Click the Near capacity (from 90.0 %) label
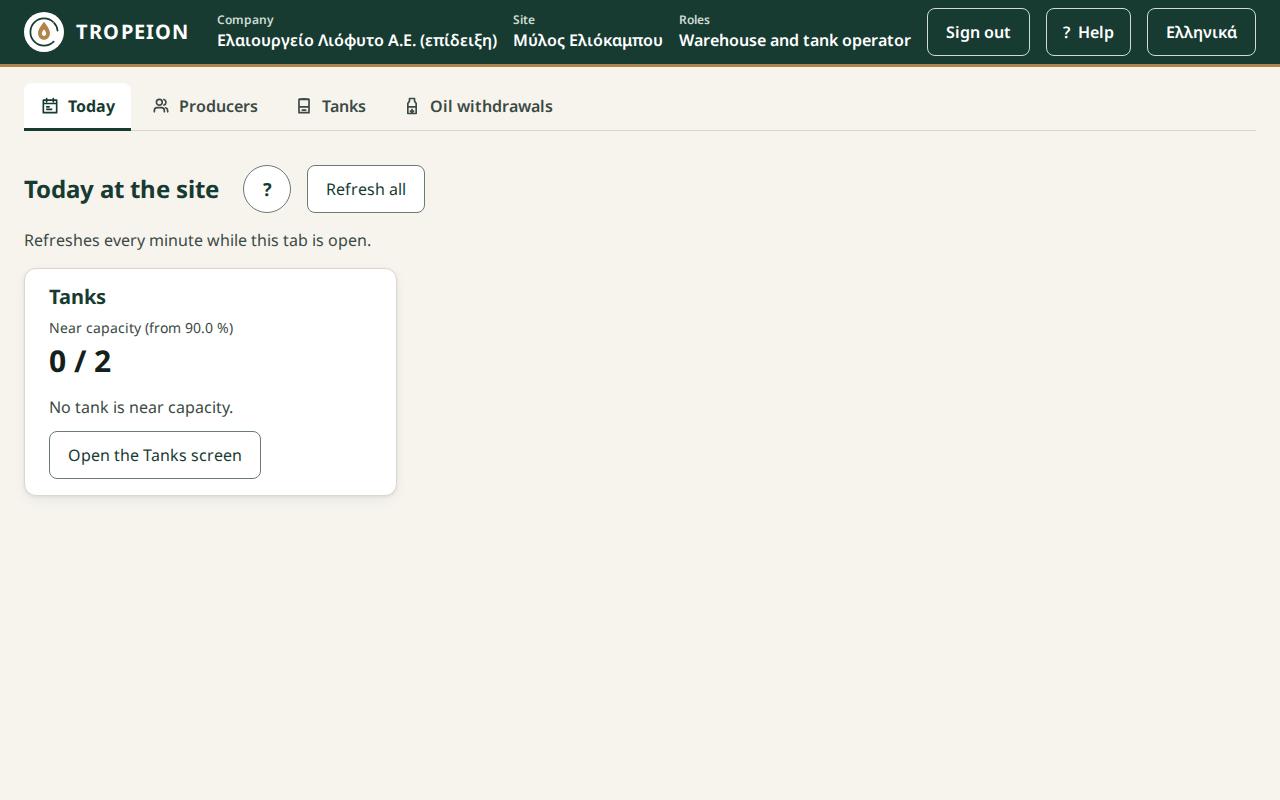The image size is (1280, 800). coord(141,328)
